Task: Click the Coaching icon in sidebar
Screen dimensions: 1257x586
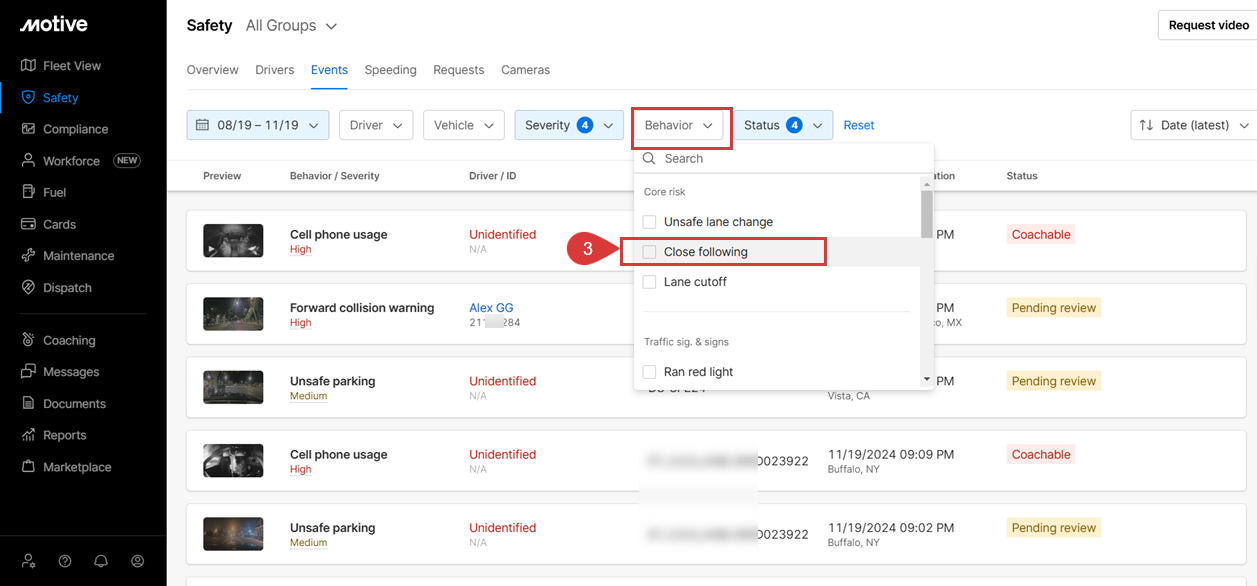Action: coord(28,340)
